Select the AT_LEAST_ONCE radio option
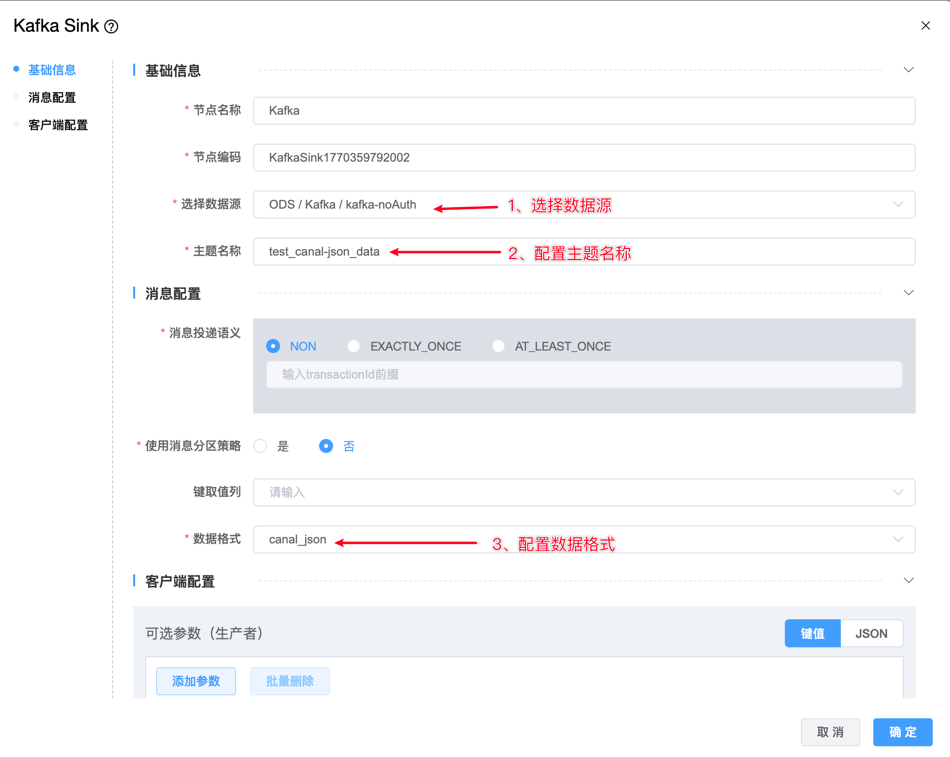Screen dimensions: 950x757 pyautogui.click(x=498, y=346)
